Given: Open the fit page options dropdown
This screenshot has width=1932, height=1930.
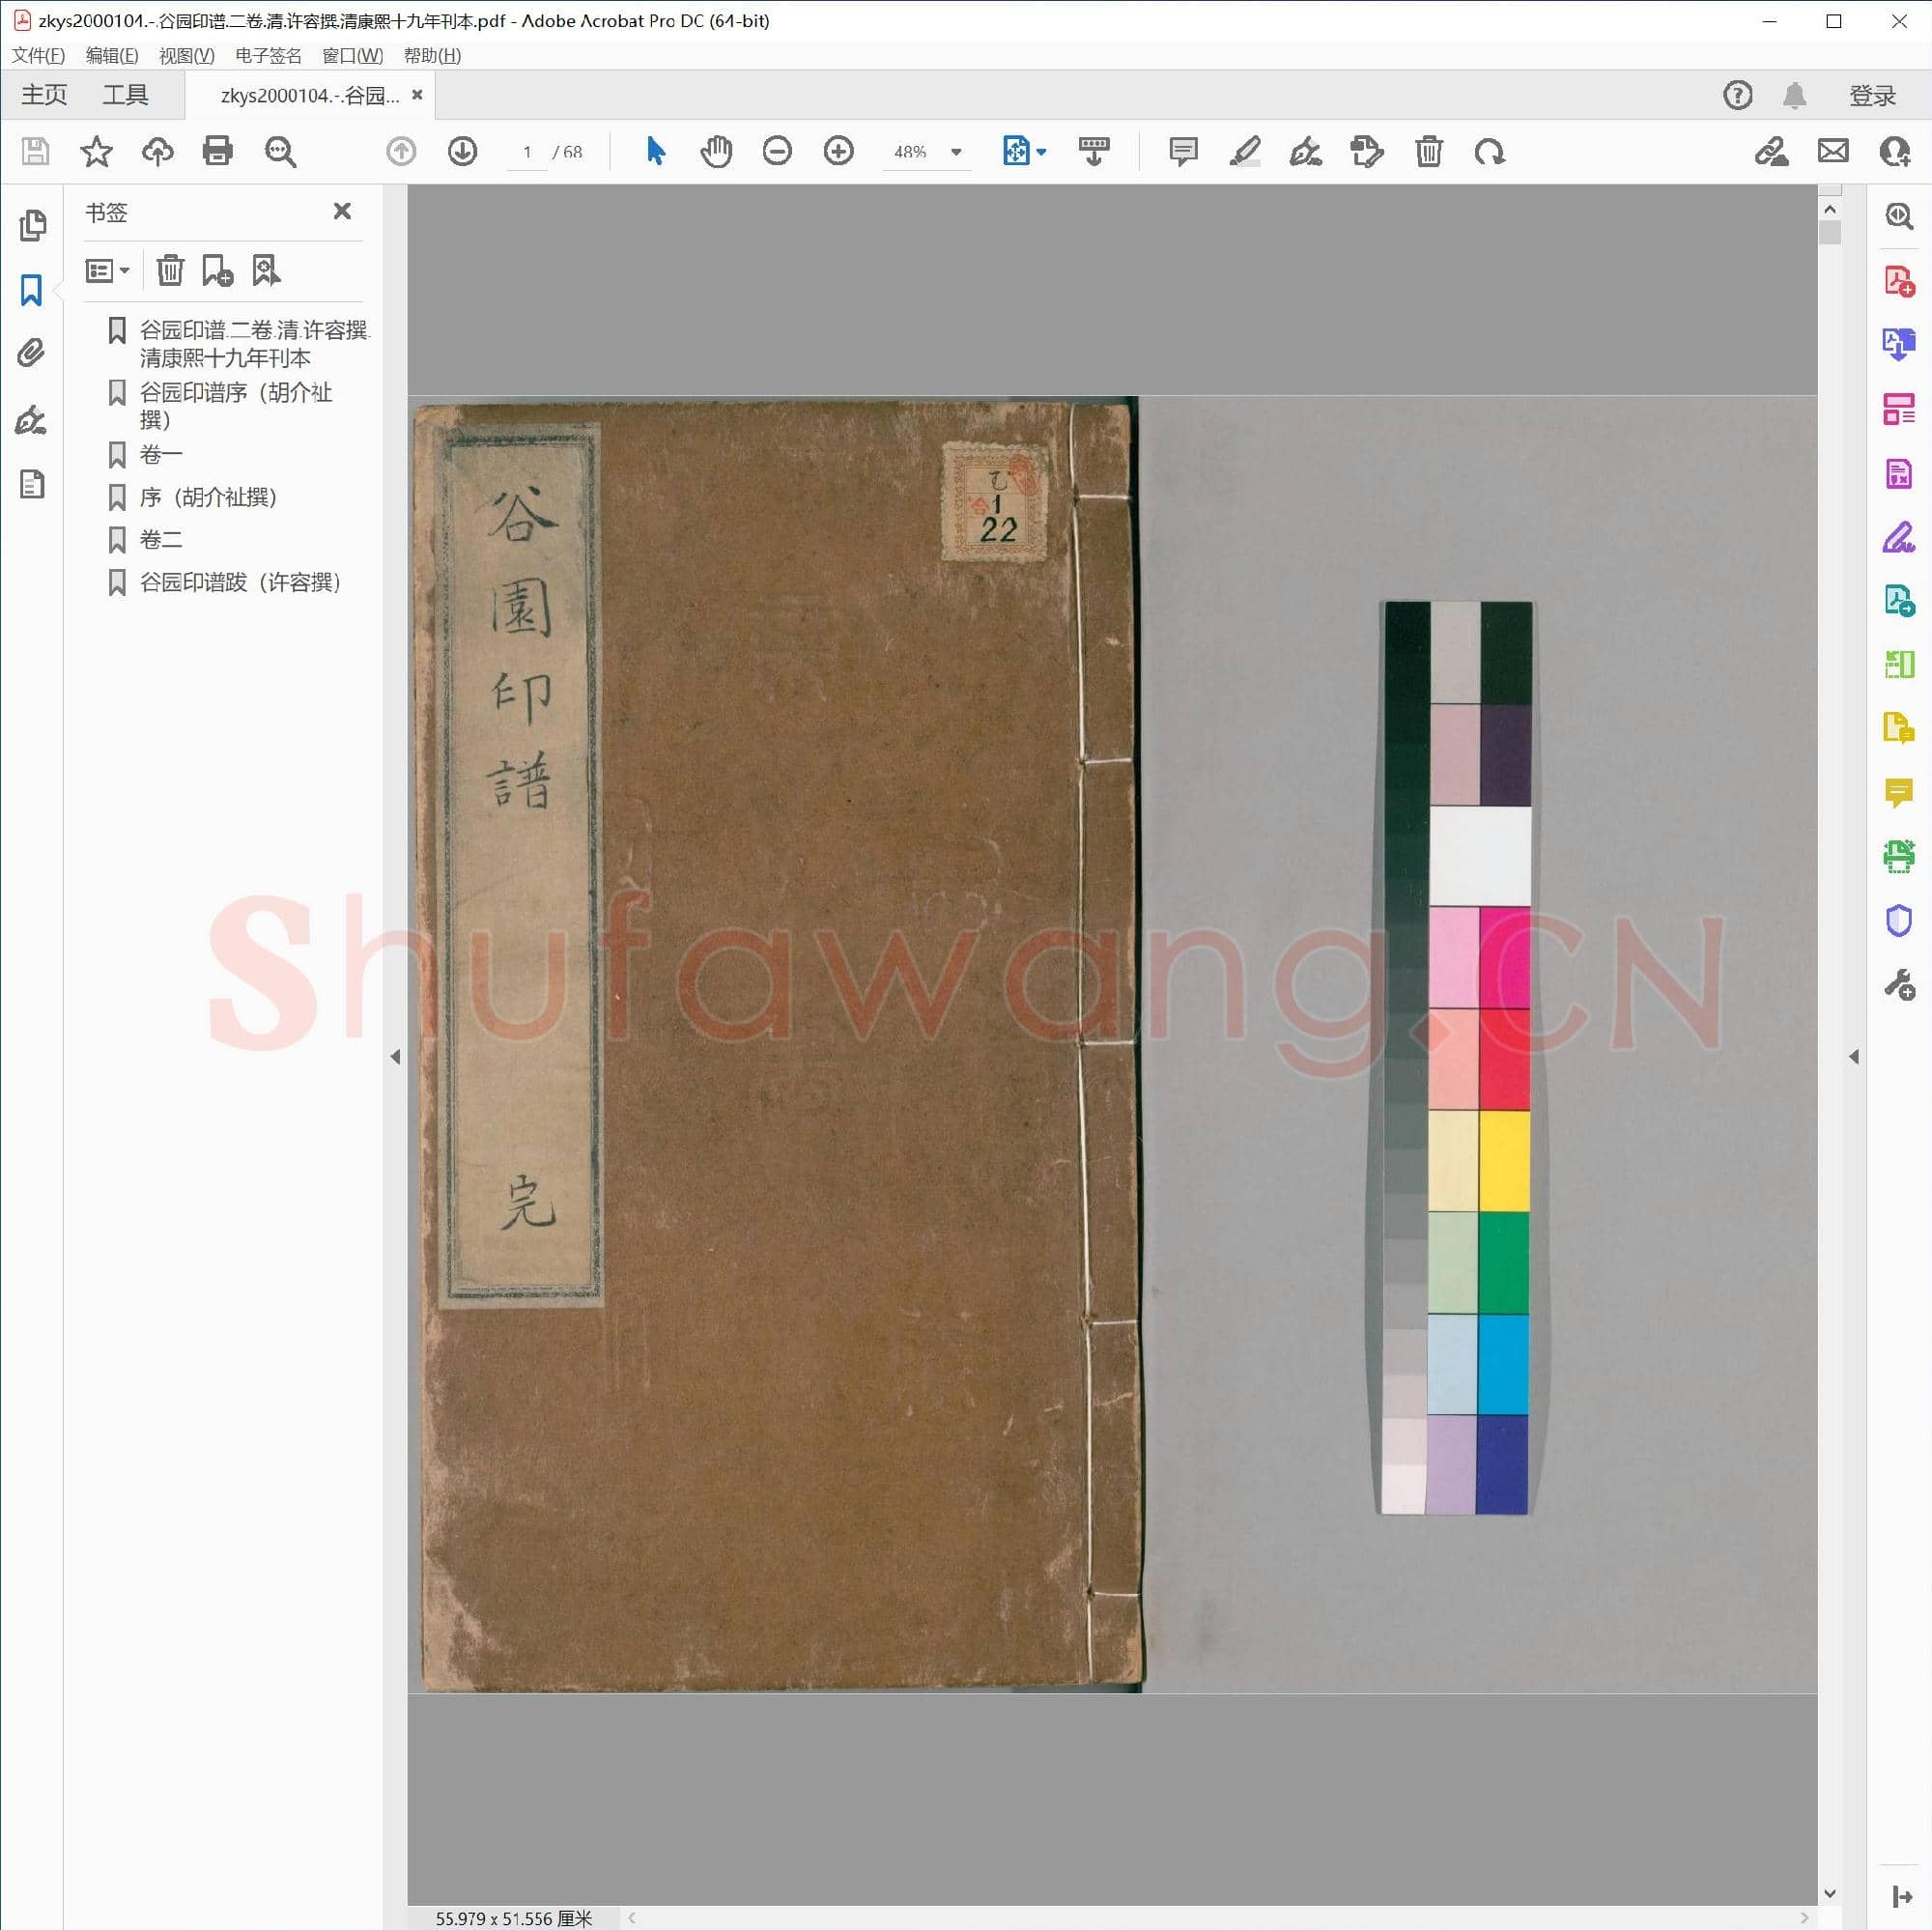Looking at the screenshot, I should 1042,152.
